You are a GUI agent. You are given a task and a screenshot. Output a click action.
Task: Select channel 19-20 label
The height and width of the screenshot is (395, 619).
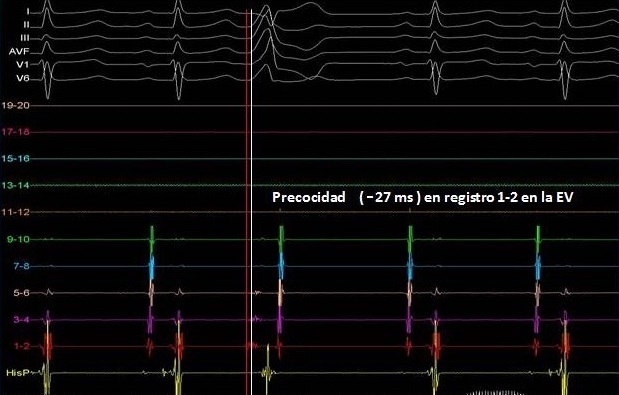(15, 106)
